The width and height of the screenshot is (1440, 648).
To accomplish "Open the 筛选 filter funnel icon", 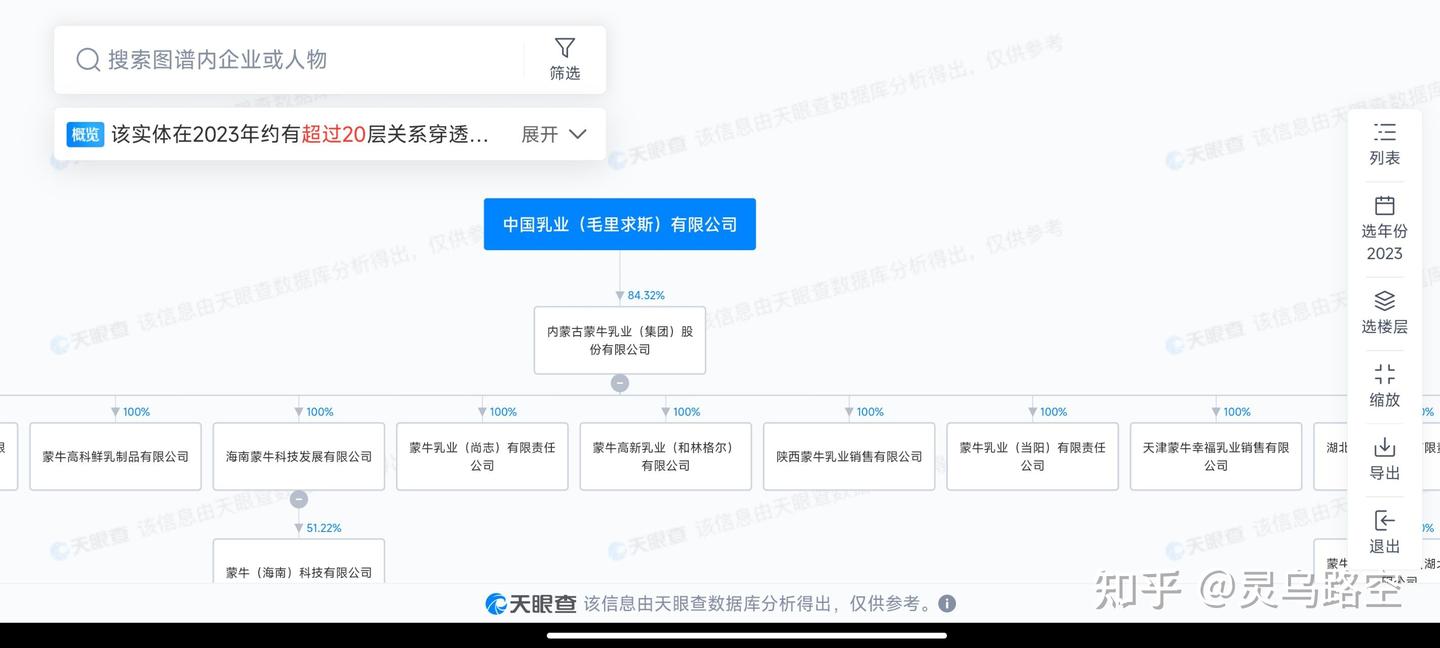I will tap(565, 48).
